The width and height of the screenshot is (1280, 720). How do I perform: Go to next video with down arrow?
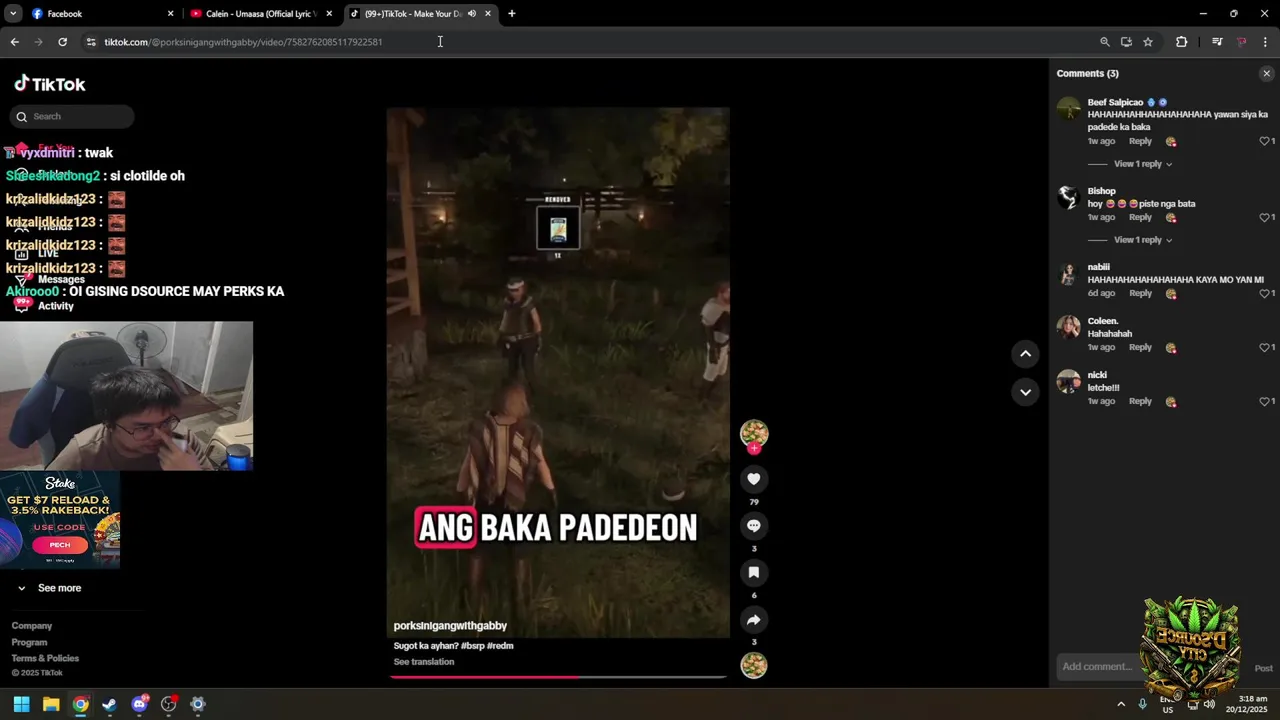point(1025,392)
